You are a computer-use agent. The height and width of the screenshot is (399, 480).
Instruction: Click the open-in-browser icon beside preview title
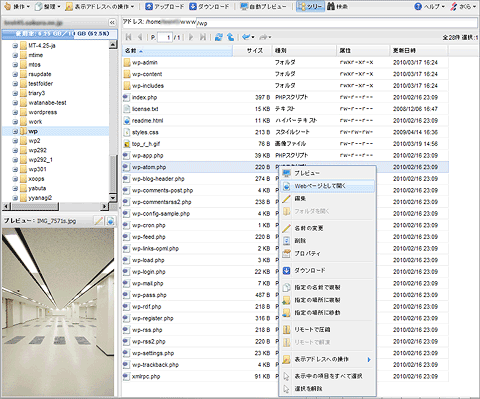(111, 221)
